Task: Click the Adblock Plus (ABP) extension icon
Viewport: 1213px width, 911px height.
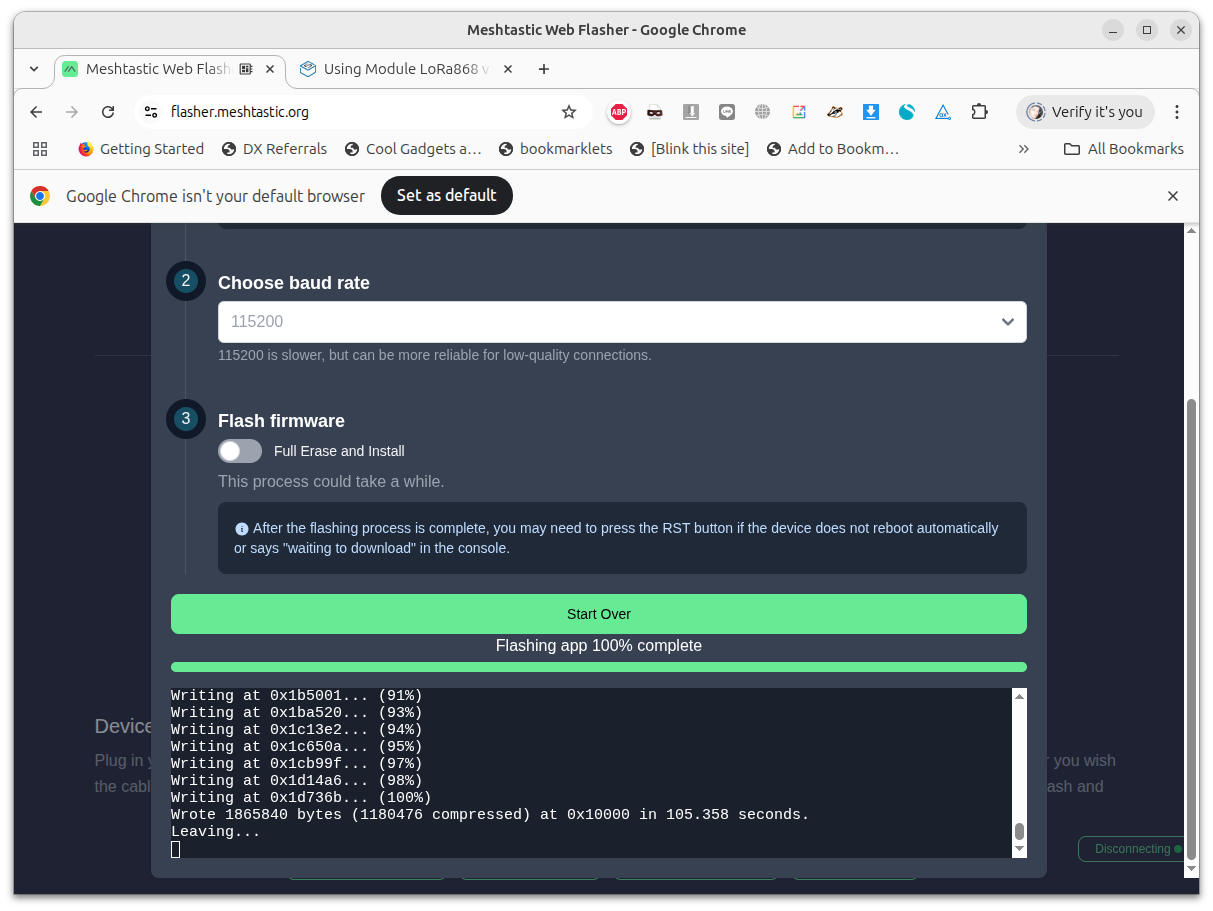Action: coord(619,112)
